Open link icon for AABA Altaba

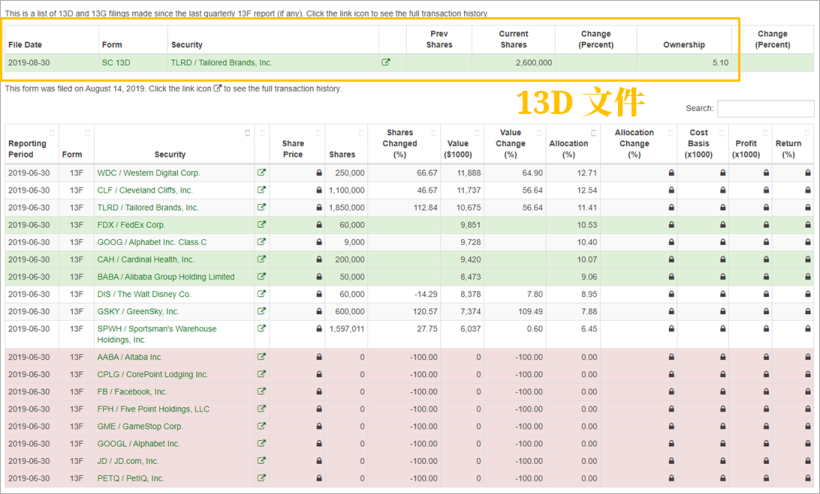tap(261, 357)
